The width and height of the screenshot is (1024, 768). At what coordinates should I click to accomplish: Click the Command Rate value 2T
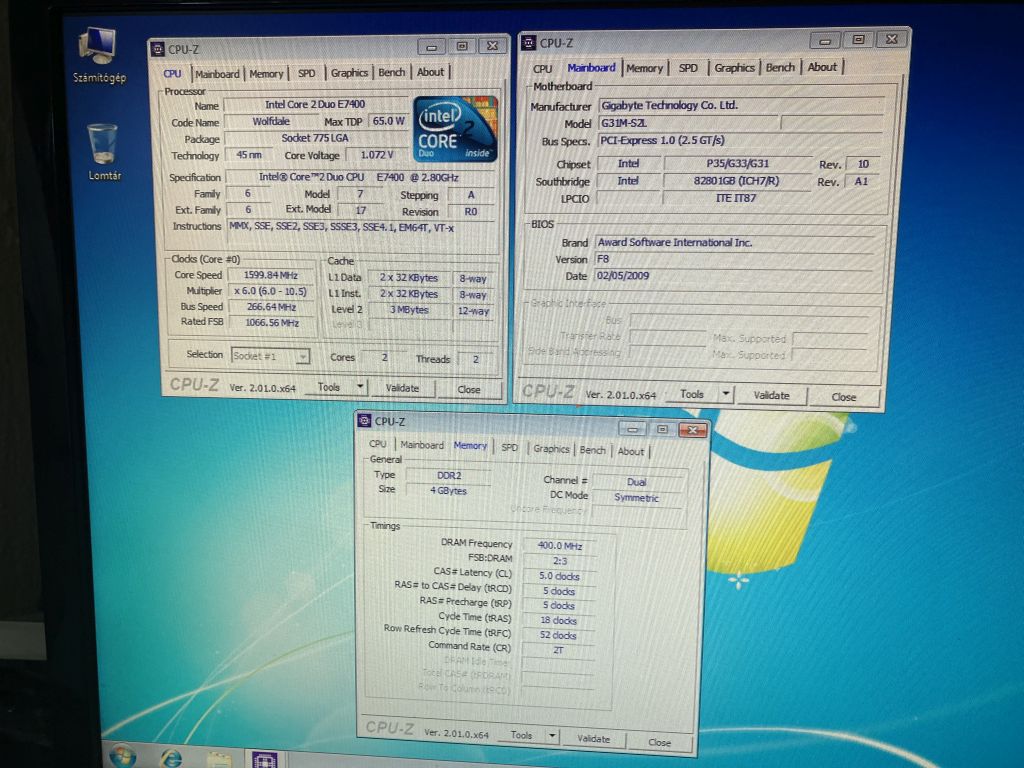point(558,650)
